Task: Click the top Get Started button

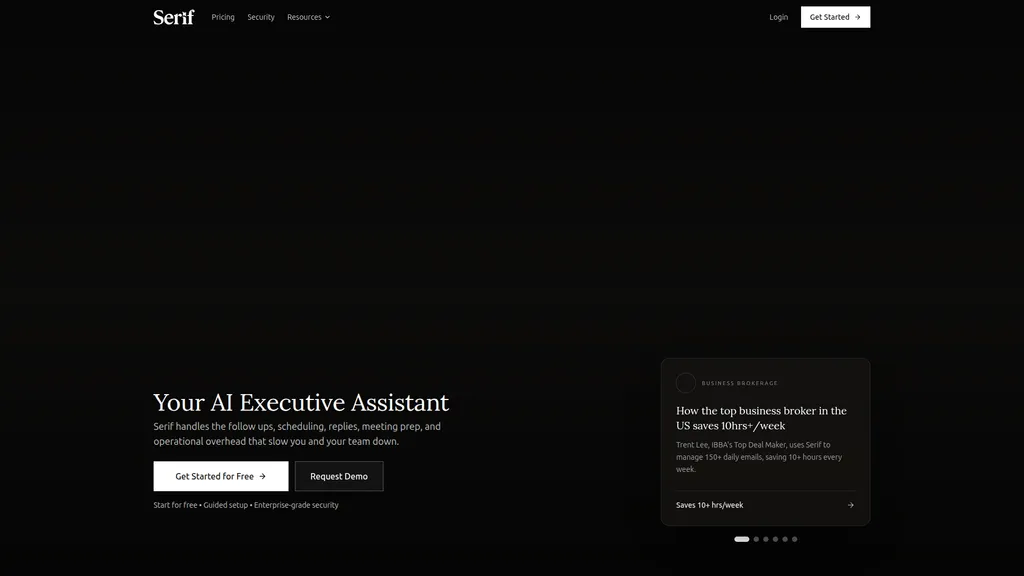Action: [835, 17]
